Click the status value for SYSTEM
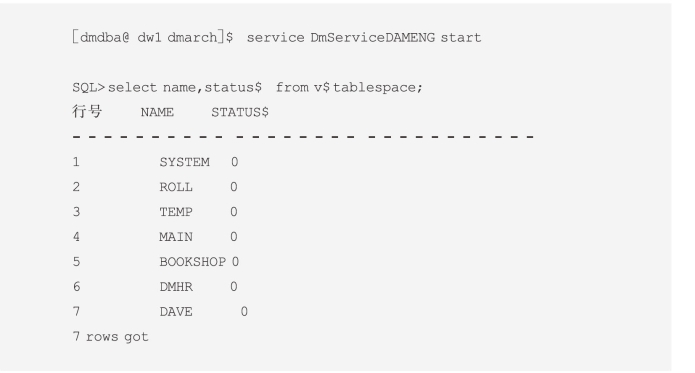 (x=234, y=162)
